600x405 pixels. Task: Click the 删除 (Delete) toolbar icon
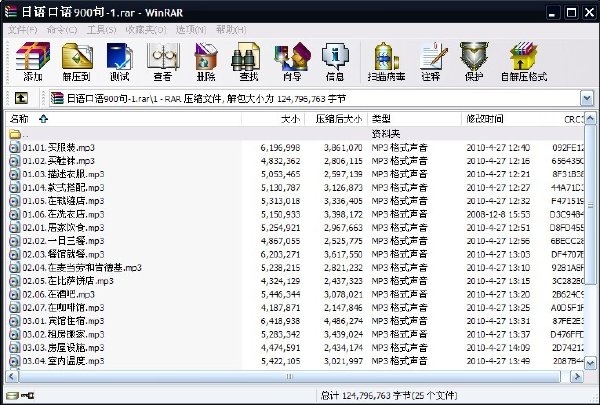click(206, 61)
